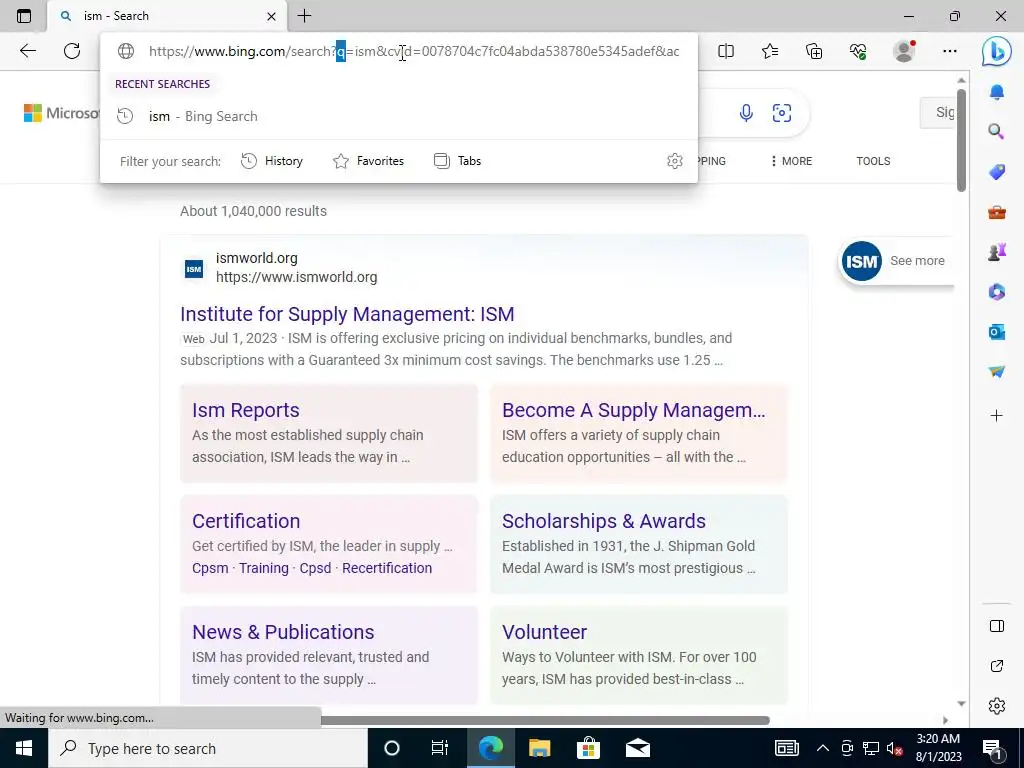Open News & Publications sublink
The image size is (1024, 768).
[x=283, y=632]
